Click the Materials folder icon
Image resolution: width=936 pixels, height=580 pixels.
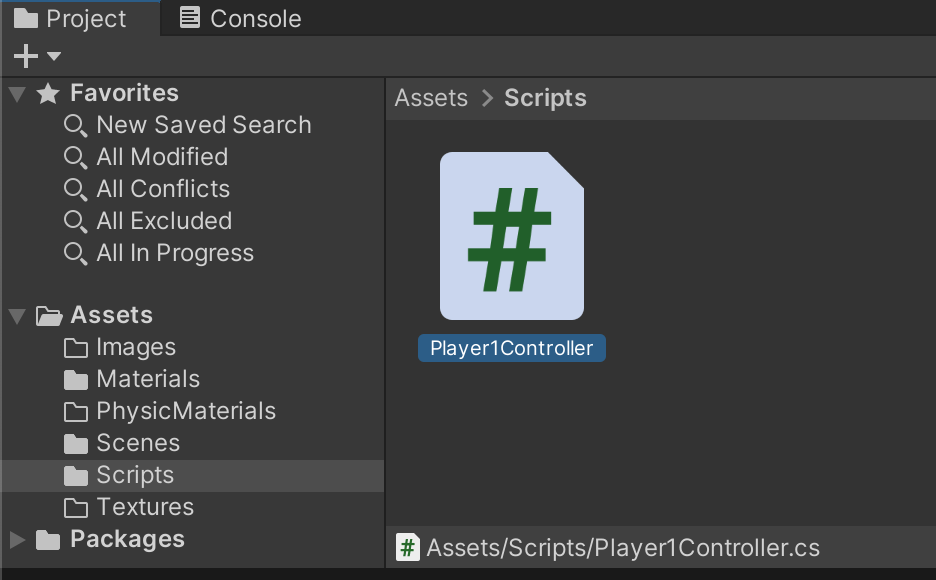point(76,380)
